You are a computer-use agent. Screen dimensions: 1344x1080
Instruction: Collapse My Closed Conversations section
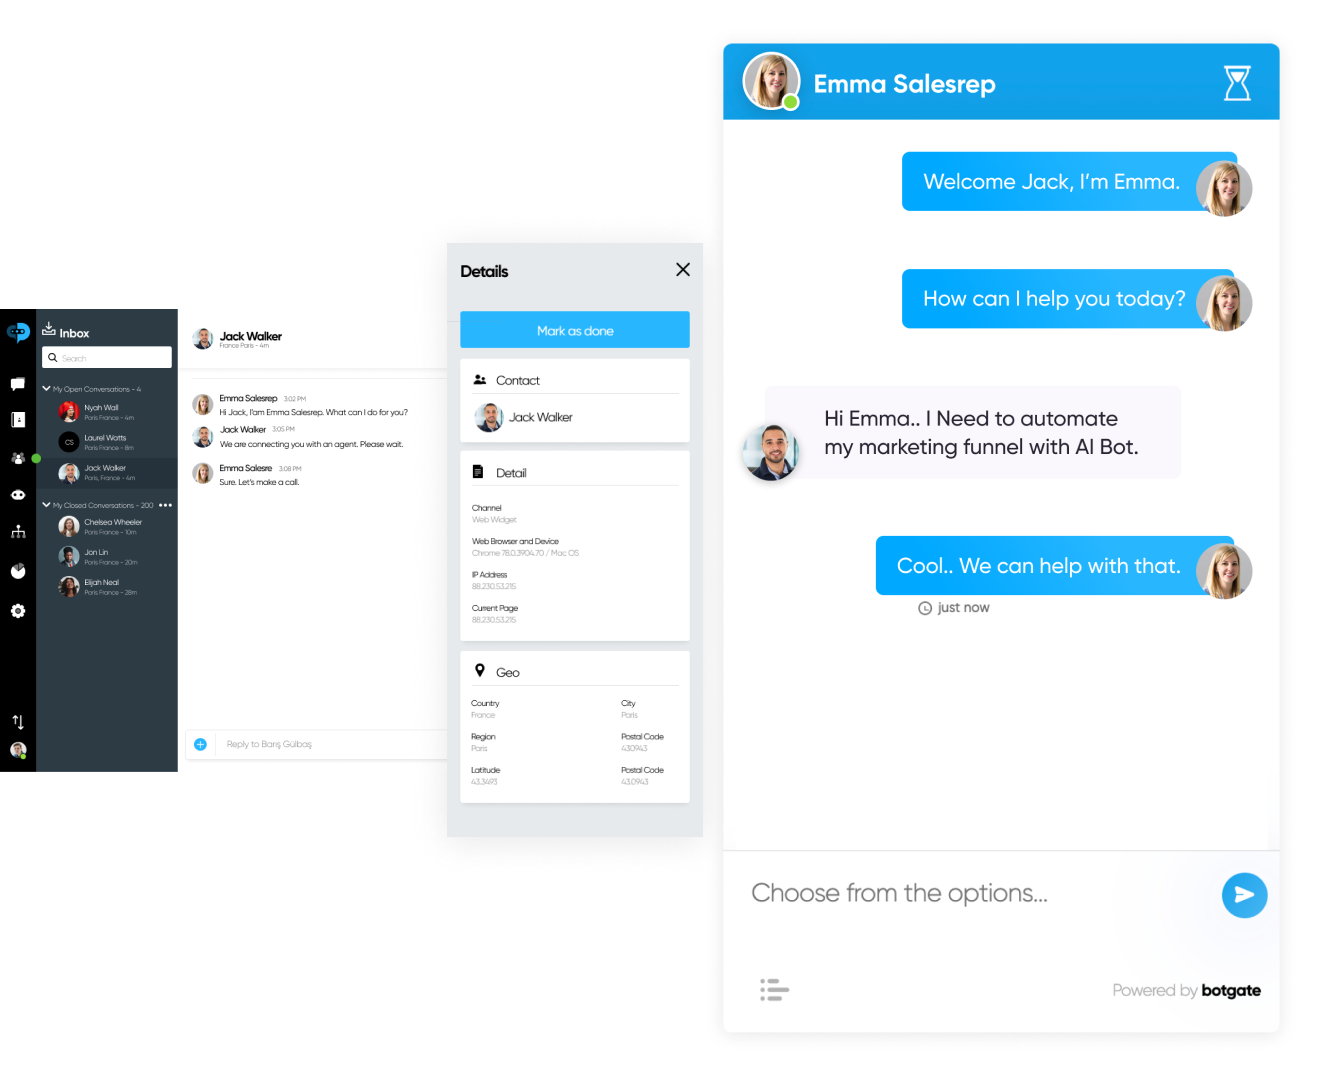46,505
